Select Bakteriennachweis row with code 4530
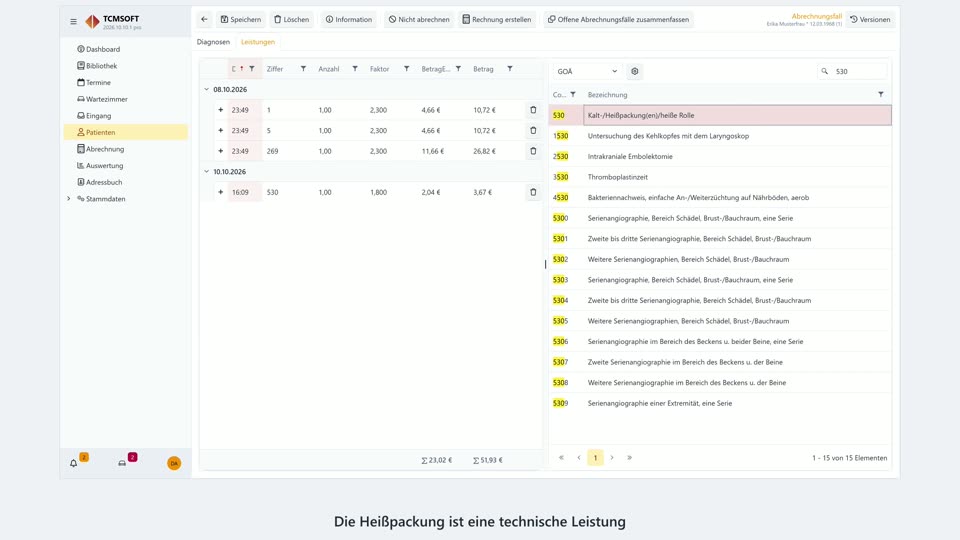The height and width of the screenshot is (540, 960). tap(720, 197)
